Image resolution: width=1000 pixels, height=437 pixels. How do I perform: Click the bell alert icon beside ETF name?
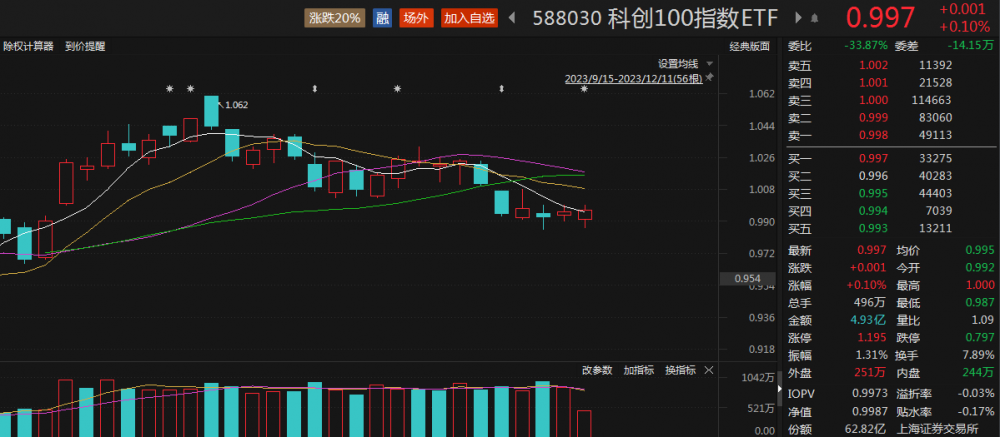tap(815, 18)
